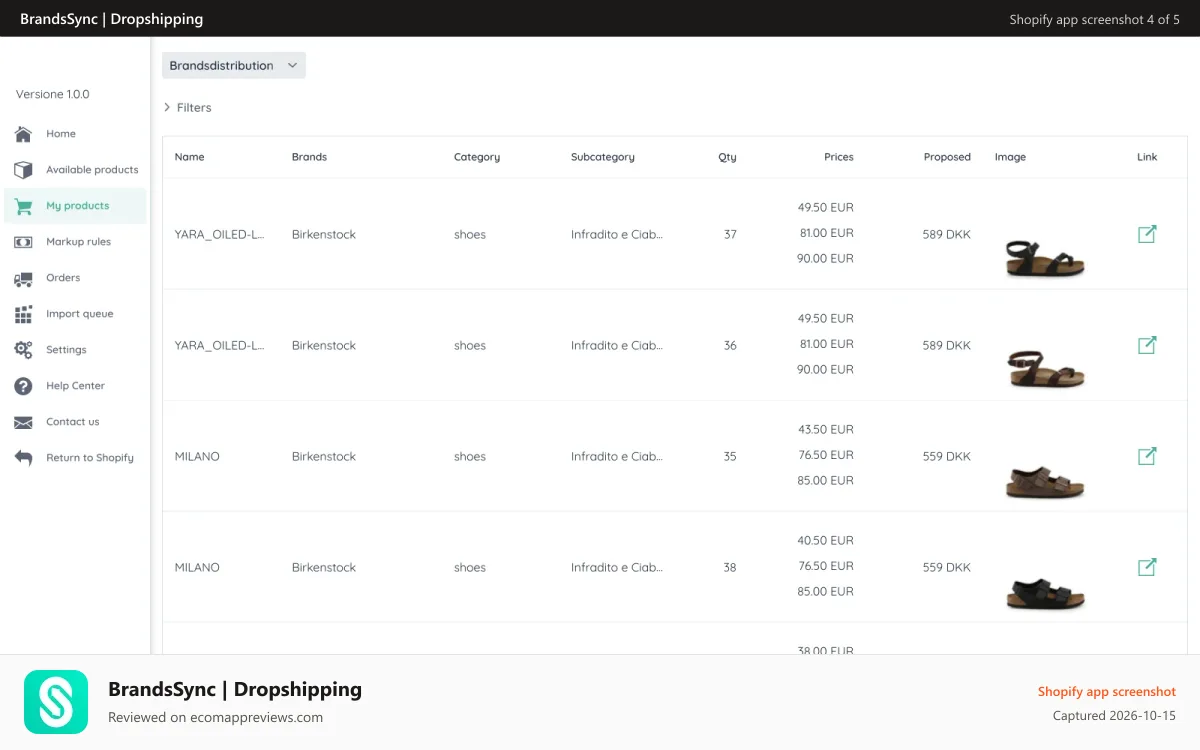Click MILANO name in qty 35 row
Viewport: 1200px width, 750px height.
[x=197, y=456]
